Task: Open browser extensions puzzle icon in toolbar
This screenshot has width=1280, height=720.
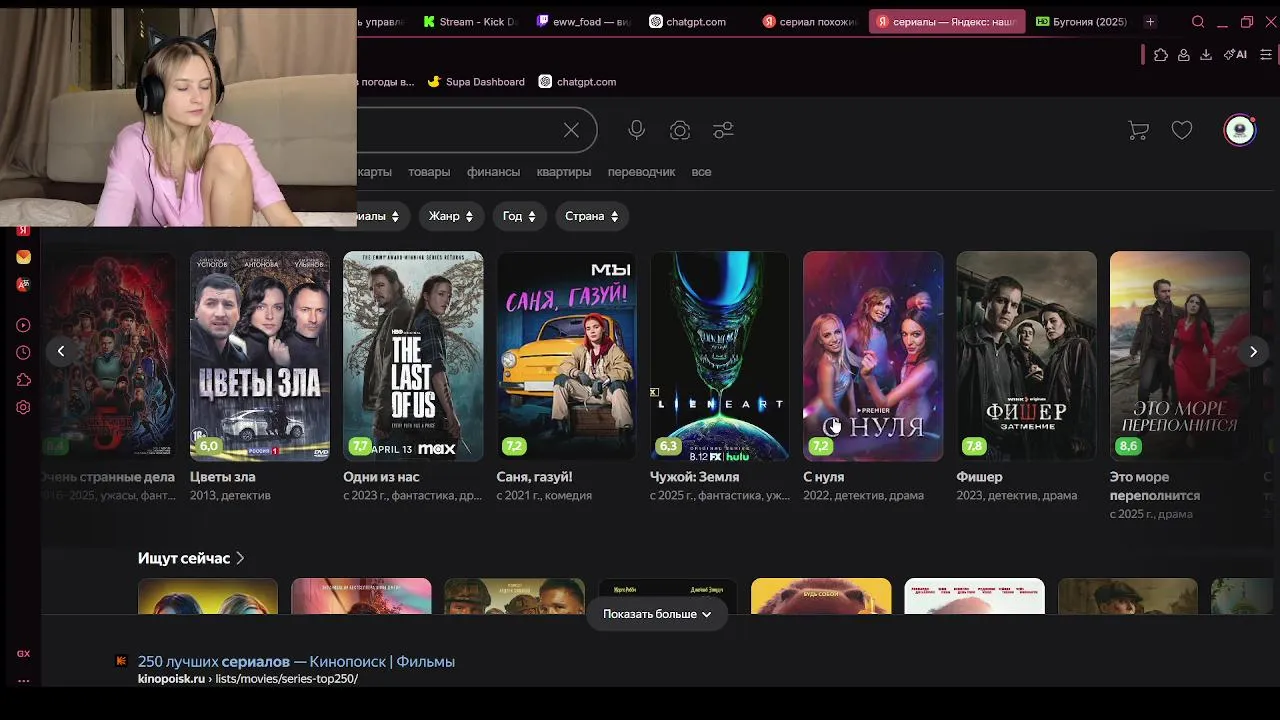Action: pos(1160,55)
